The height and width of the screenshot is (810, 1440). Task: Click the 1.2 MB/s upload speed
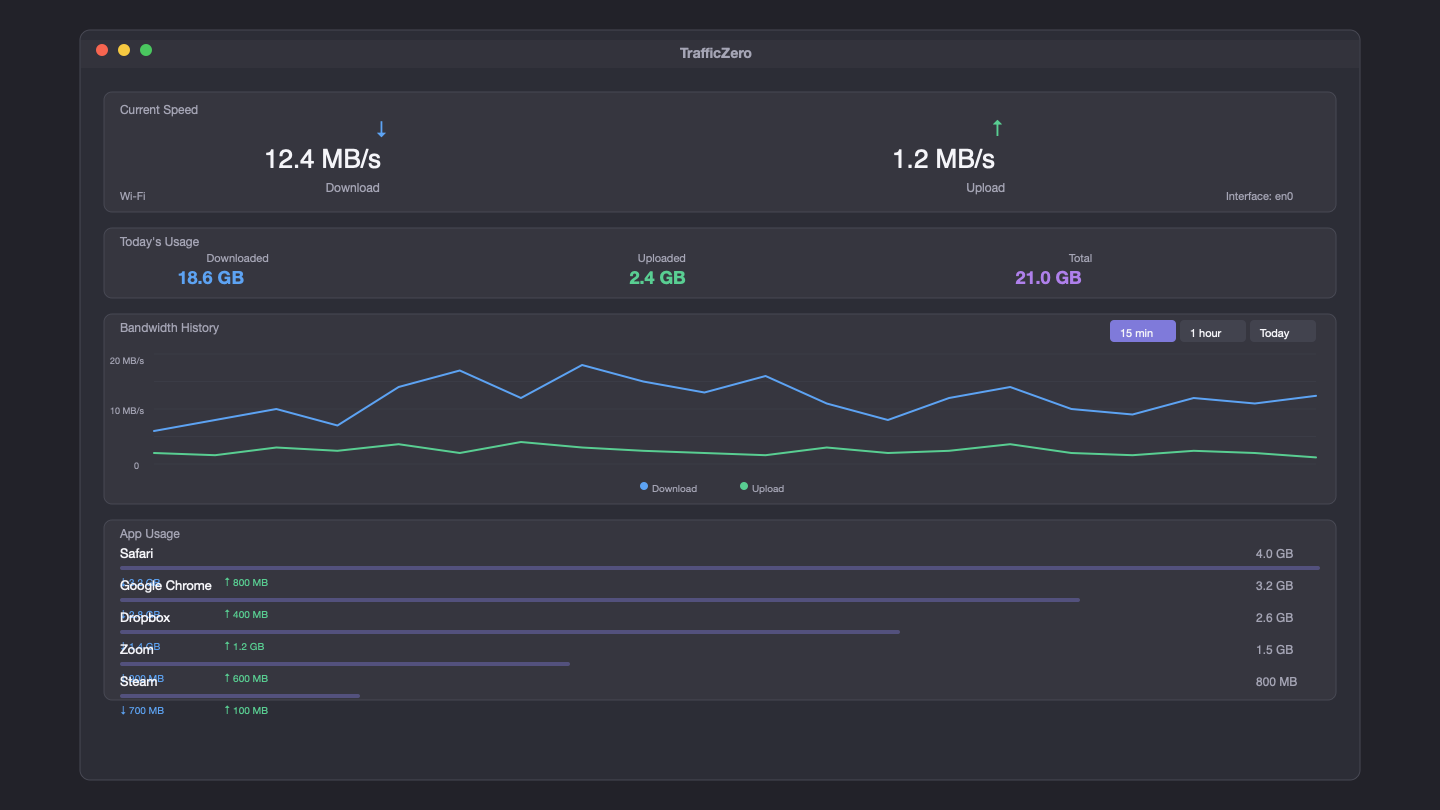(944, 159)
